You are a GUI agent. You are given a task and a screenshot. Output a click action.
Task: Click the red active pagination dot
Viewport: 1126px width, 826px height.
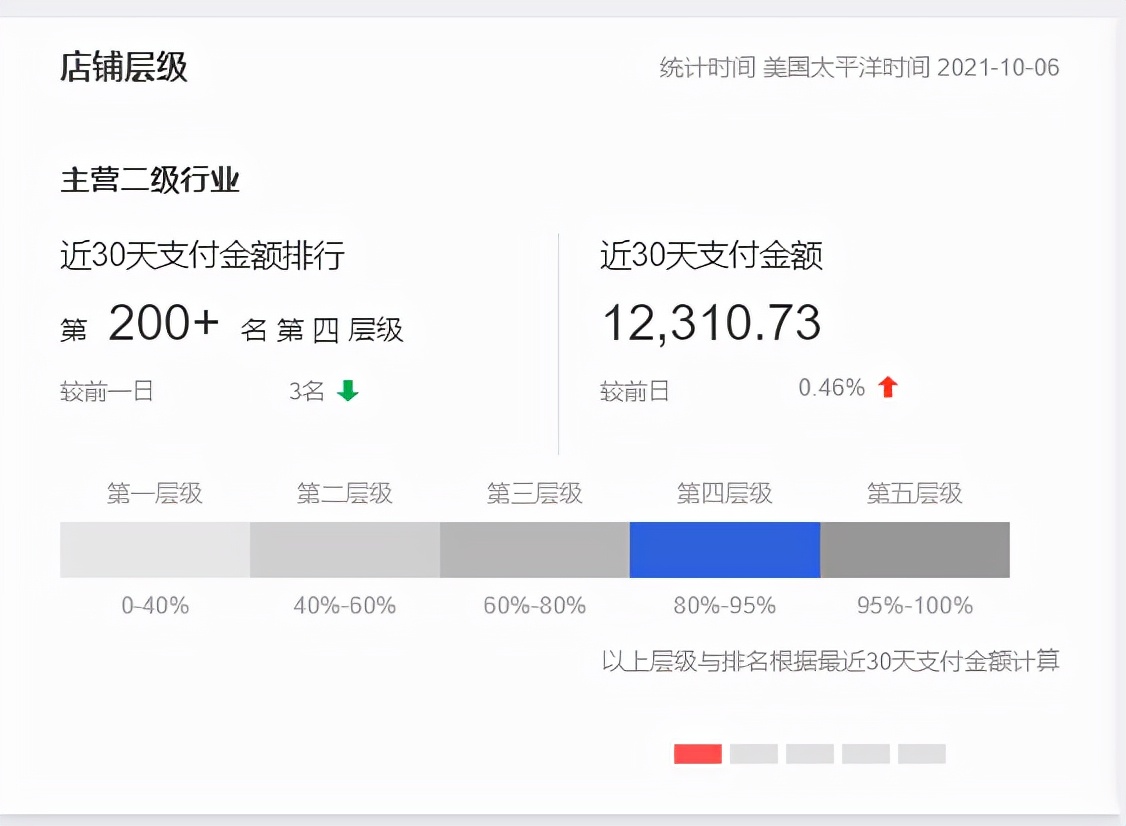click(x=697, y=753)
